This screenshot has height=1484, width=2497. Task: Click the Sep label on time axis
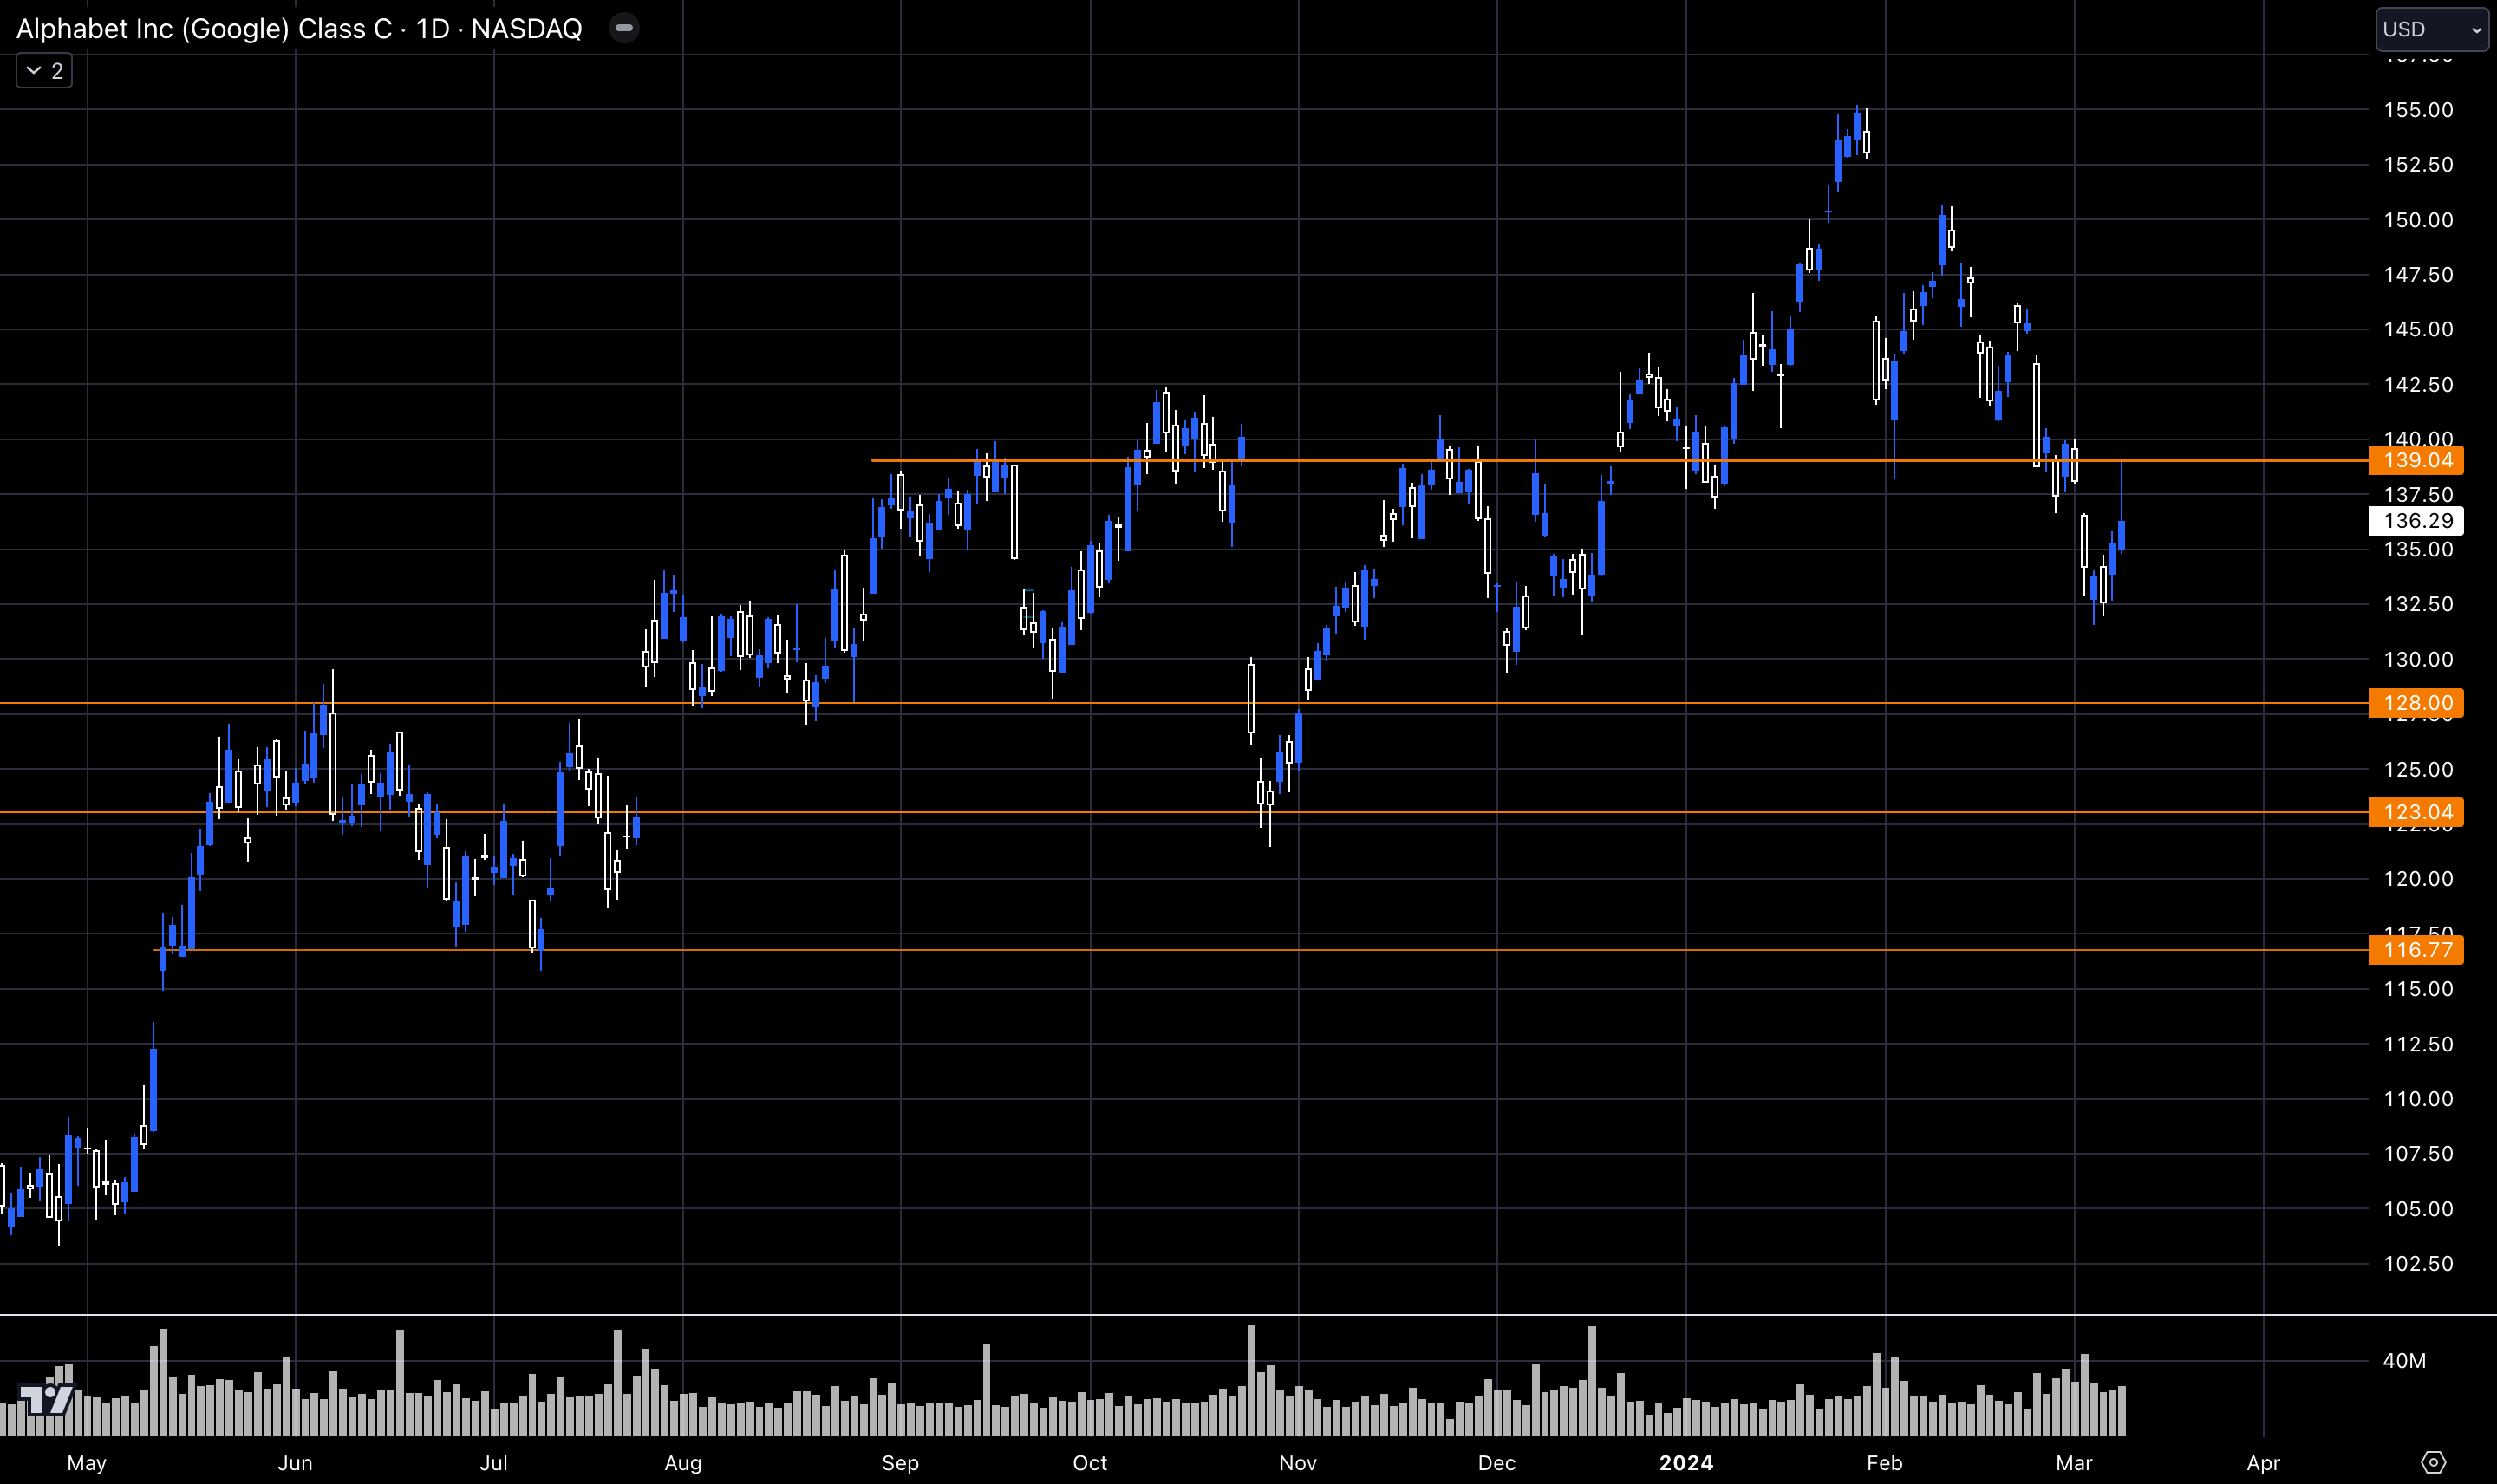coord(900,1463)
